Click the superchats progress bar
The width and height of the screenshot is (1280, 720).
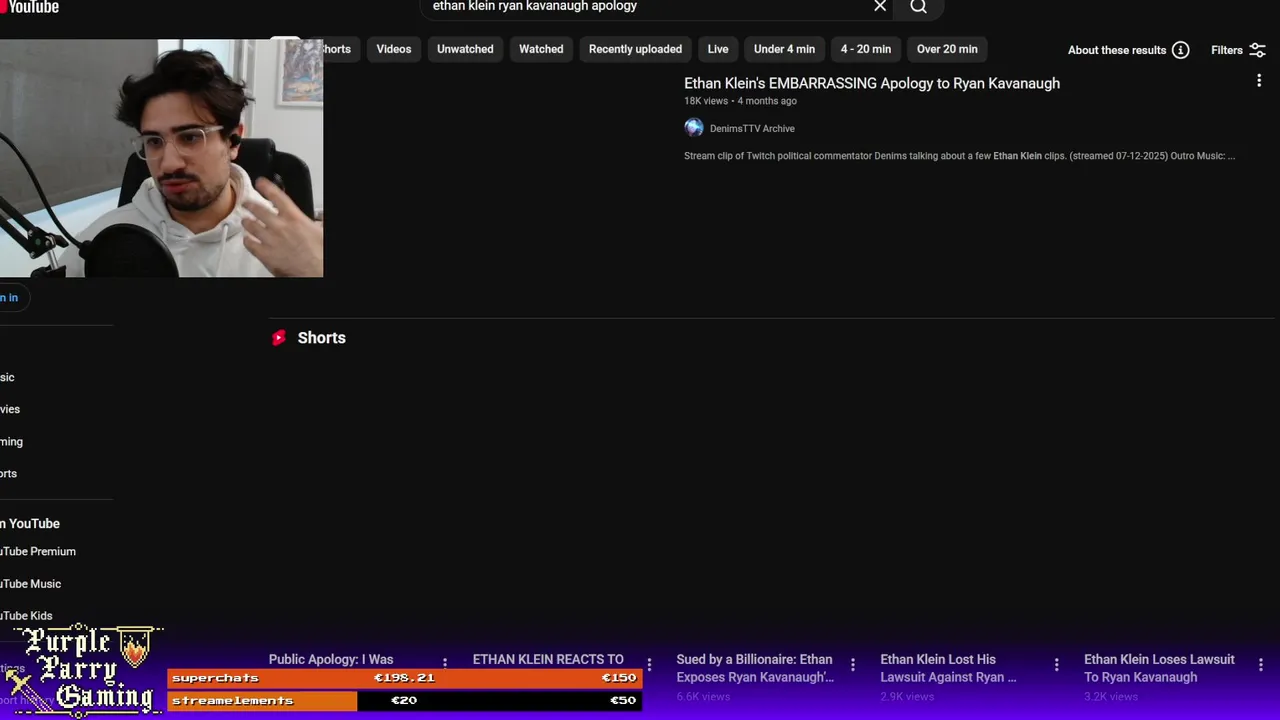click(404, 678)
